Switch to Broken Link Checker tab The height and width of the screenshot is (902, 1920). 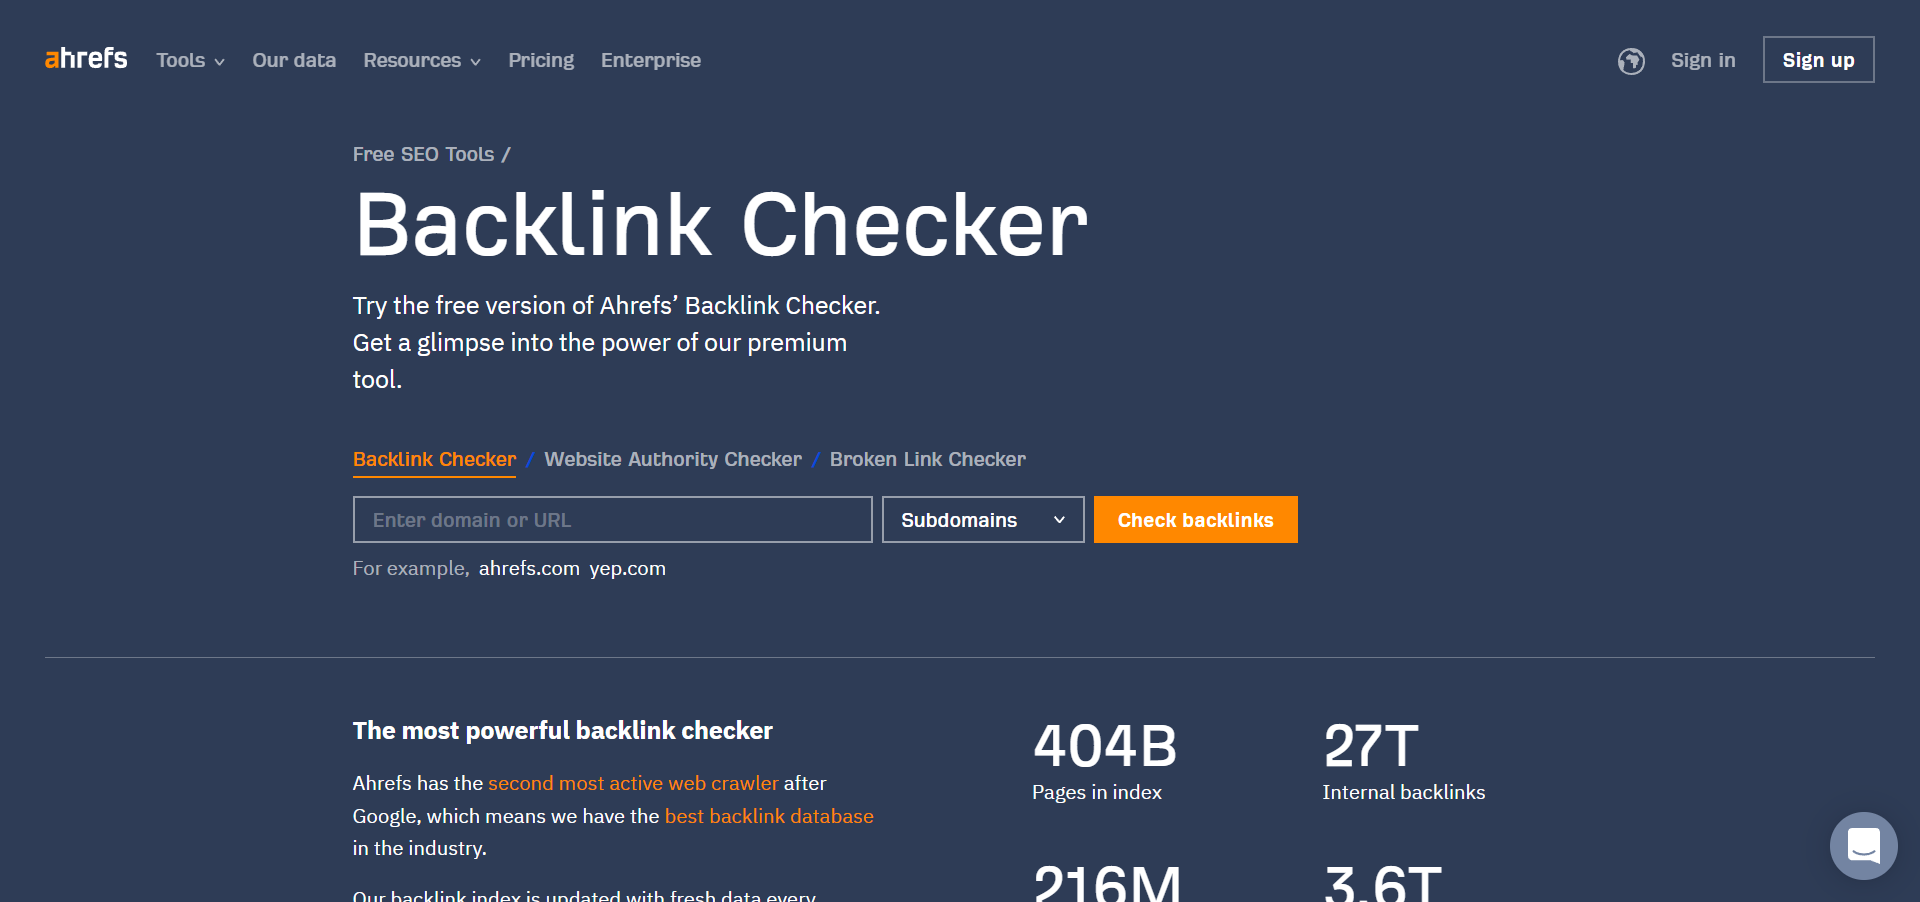click(x=927, y=459)
